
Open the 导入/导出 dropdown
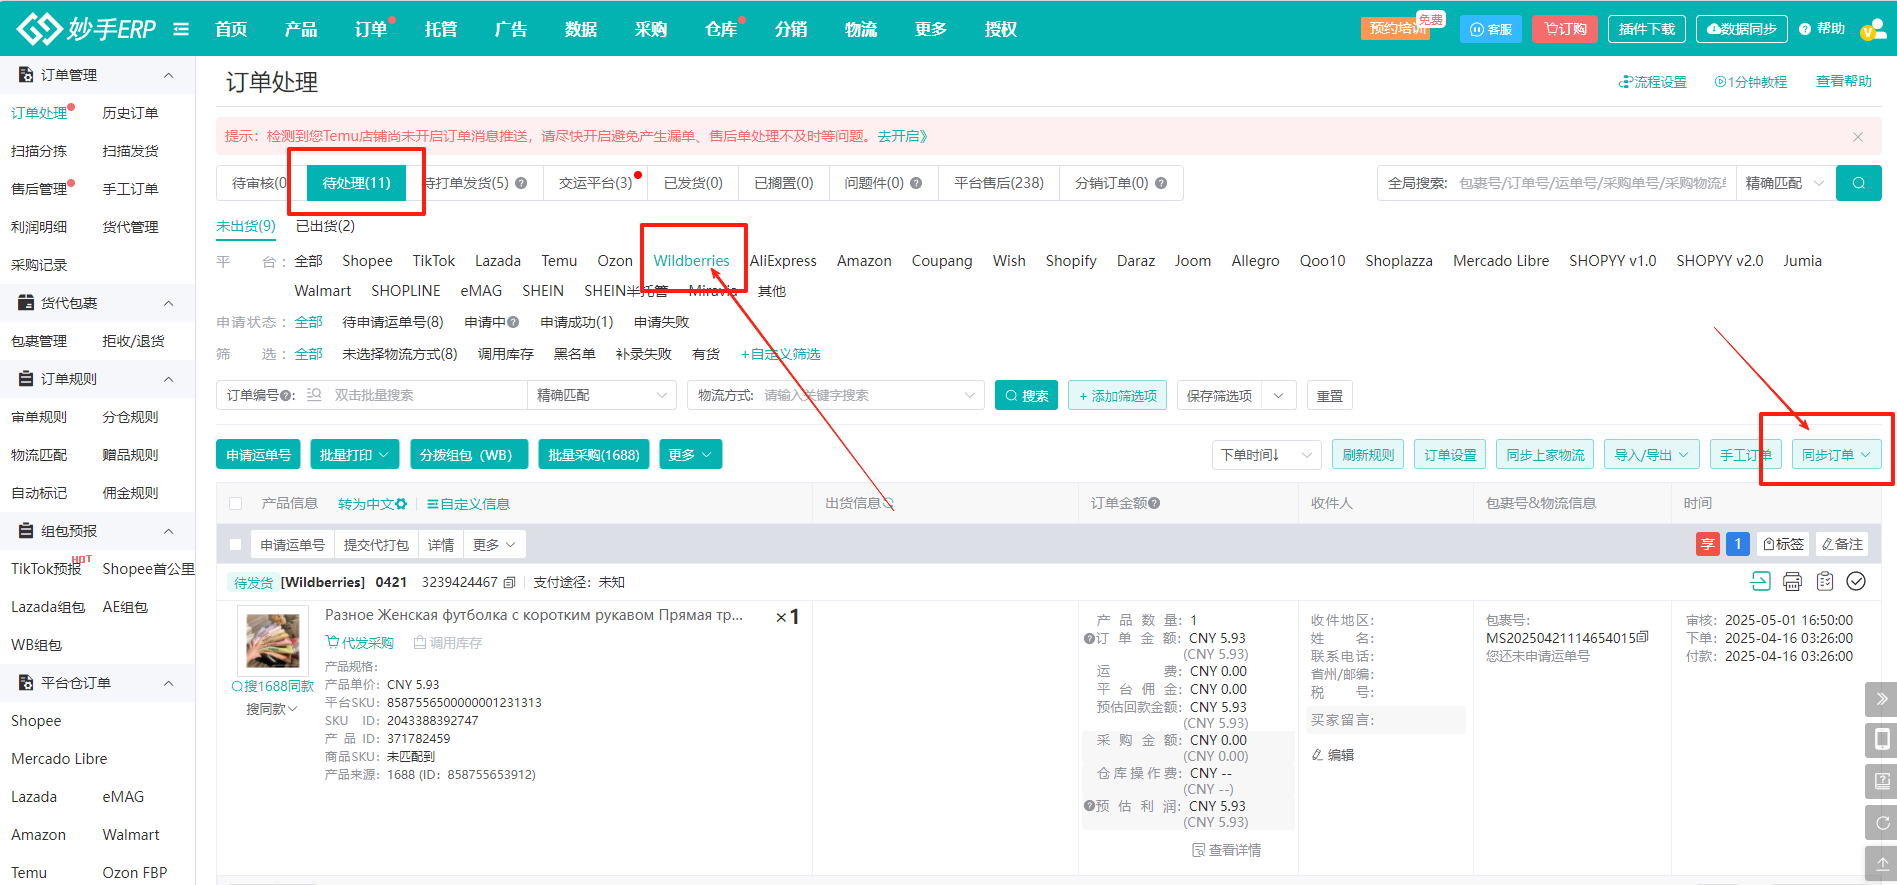[x=1651, y=455]
